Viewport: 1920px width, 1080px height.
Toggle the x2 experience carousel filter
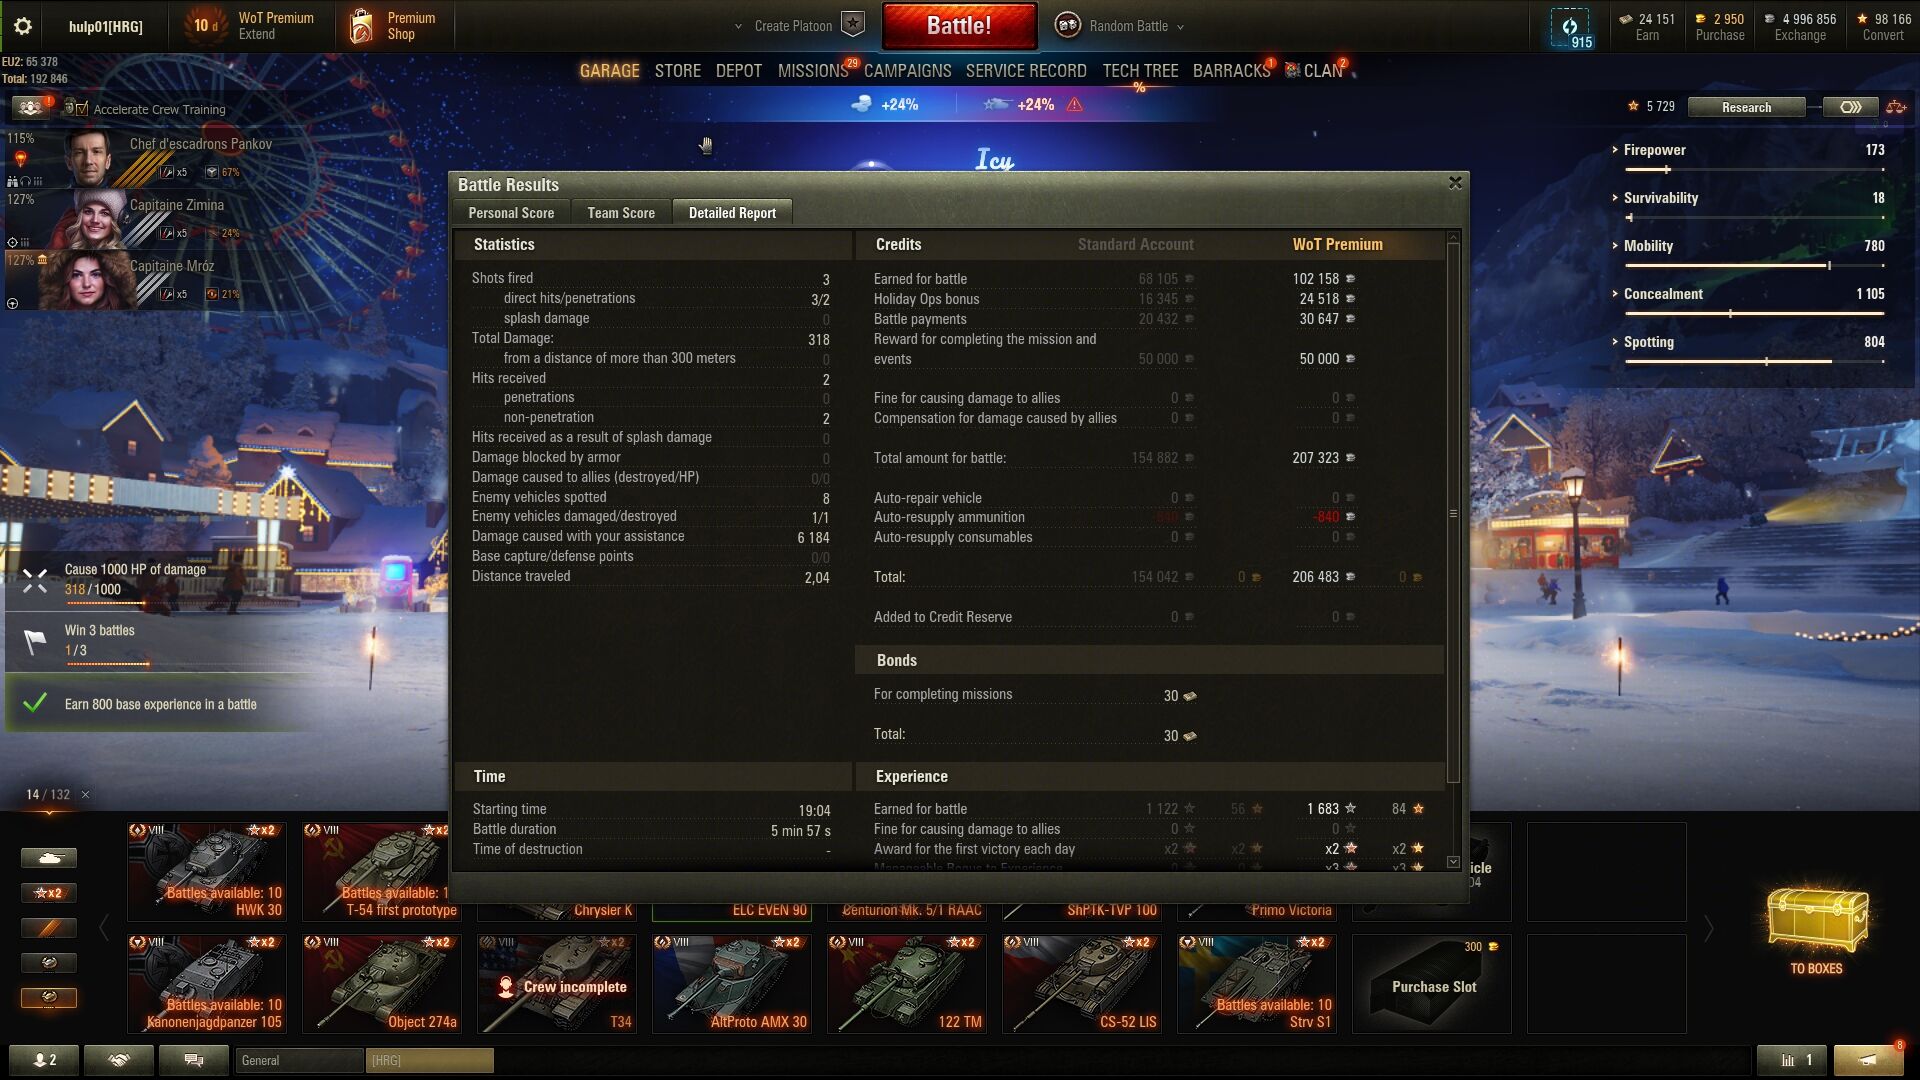click(48, 893)
